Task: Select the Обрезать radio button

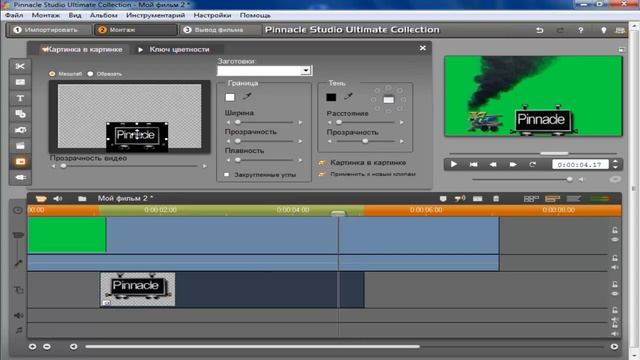Action: click(90, 74)
